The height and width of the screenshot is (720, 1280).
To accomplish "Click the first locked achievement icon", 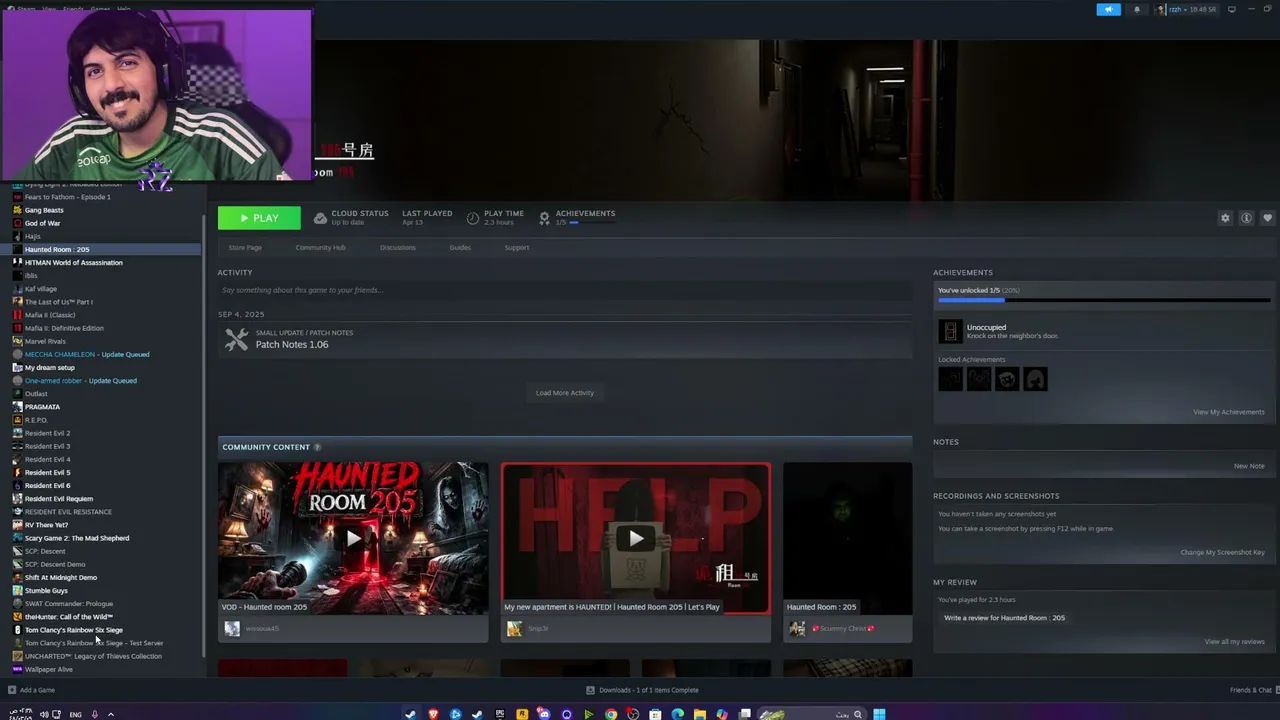I will click(x=950, y=379).
